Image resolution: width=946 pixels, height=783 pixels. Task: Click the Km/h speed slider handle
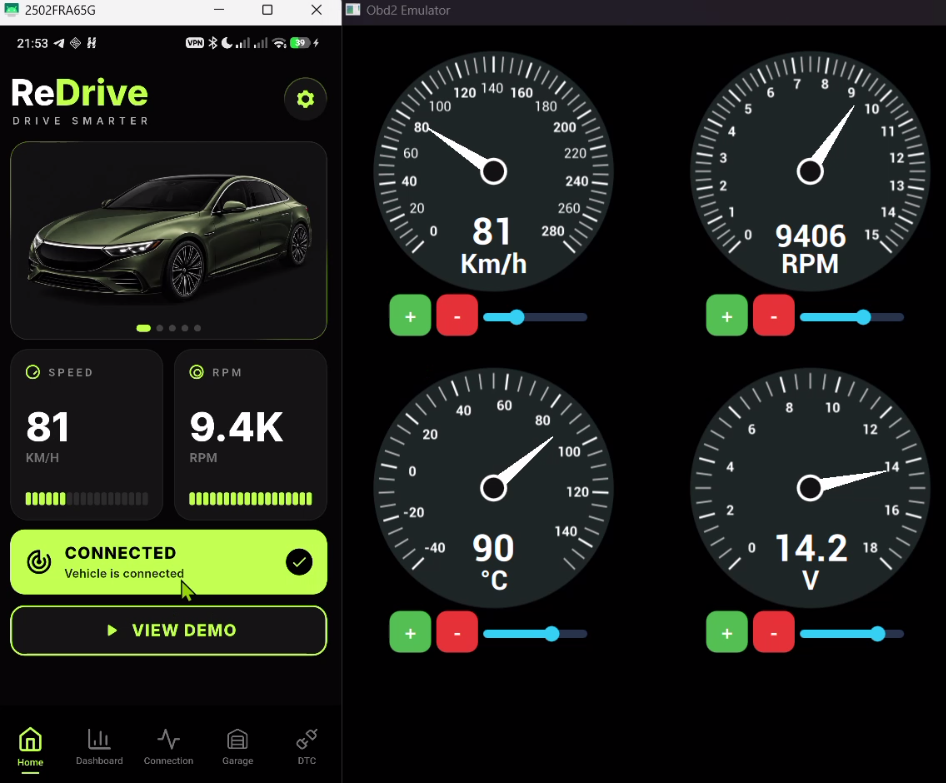click(516, 317)
